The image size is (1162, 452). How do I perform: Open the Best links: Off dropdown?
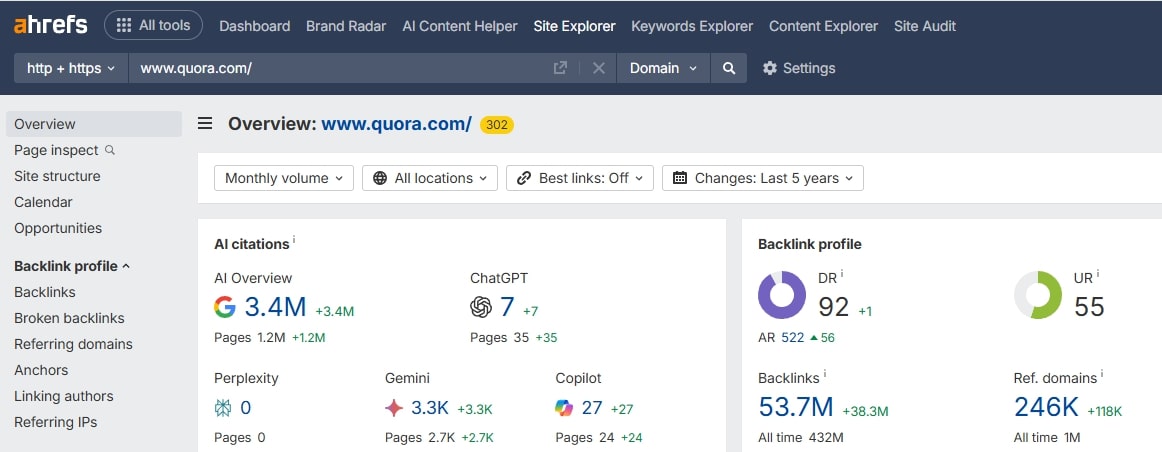pos(580,178)
